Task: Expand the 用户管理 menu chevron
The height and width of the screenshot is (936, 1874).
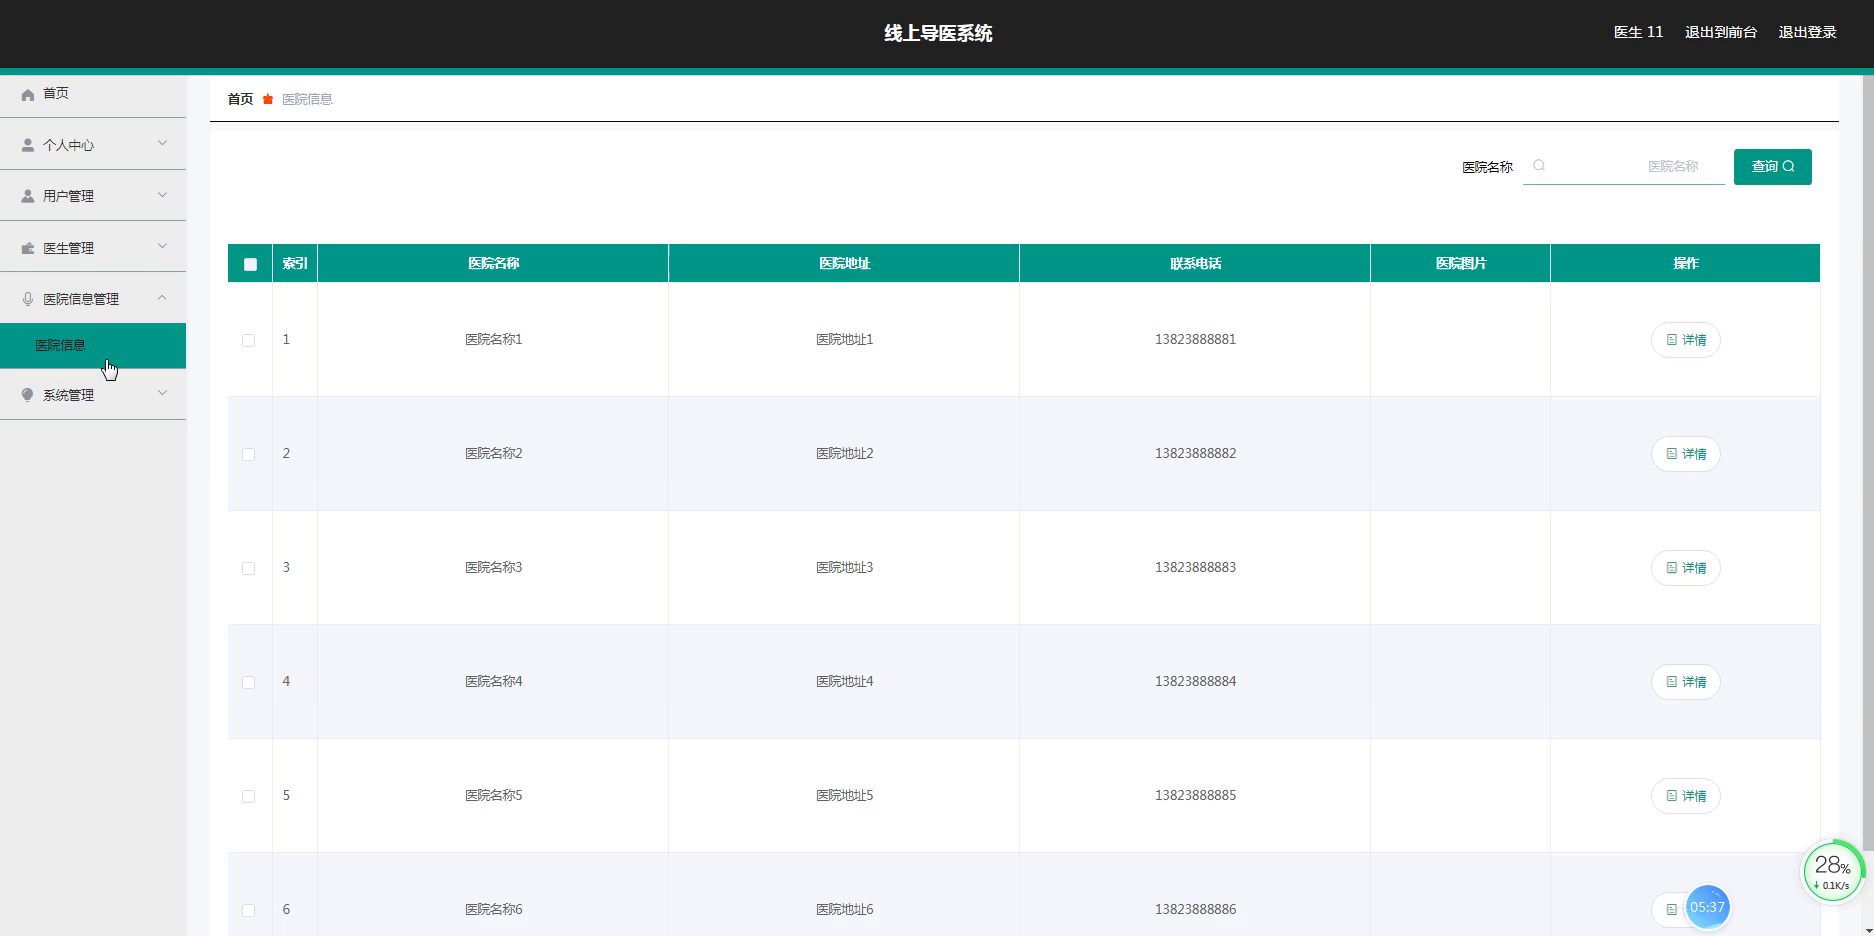Action: (x=162, y=195)
